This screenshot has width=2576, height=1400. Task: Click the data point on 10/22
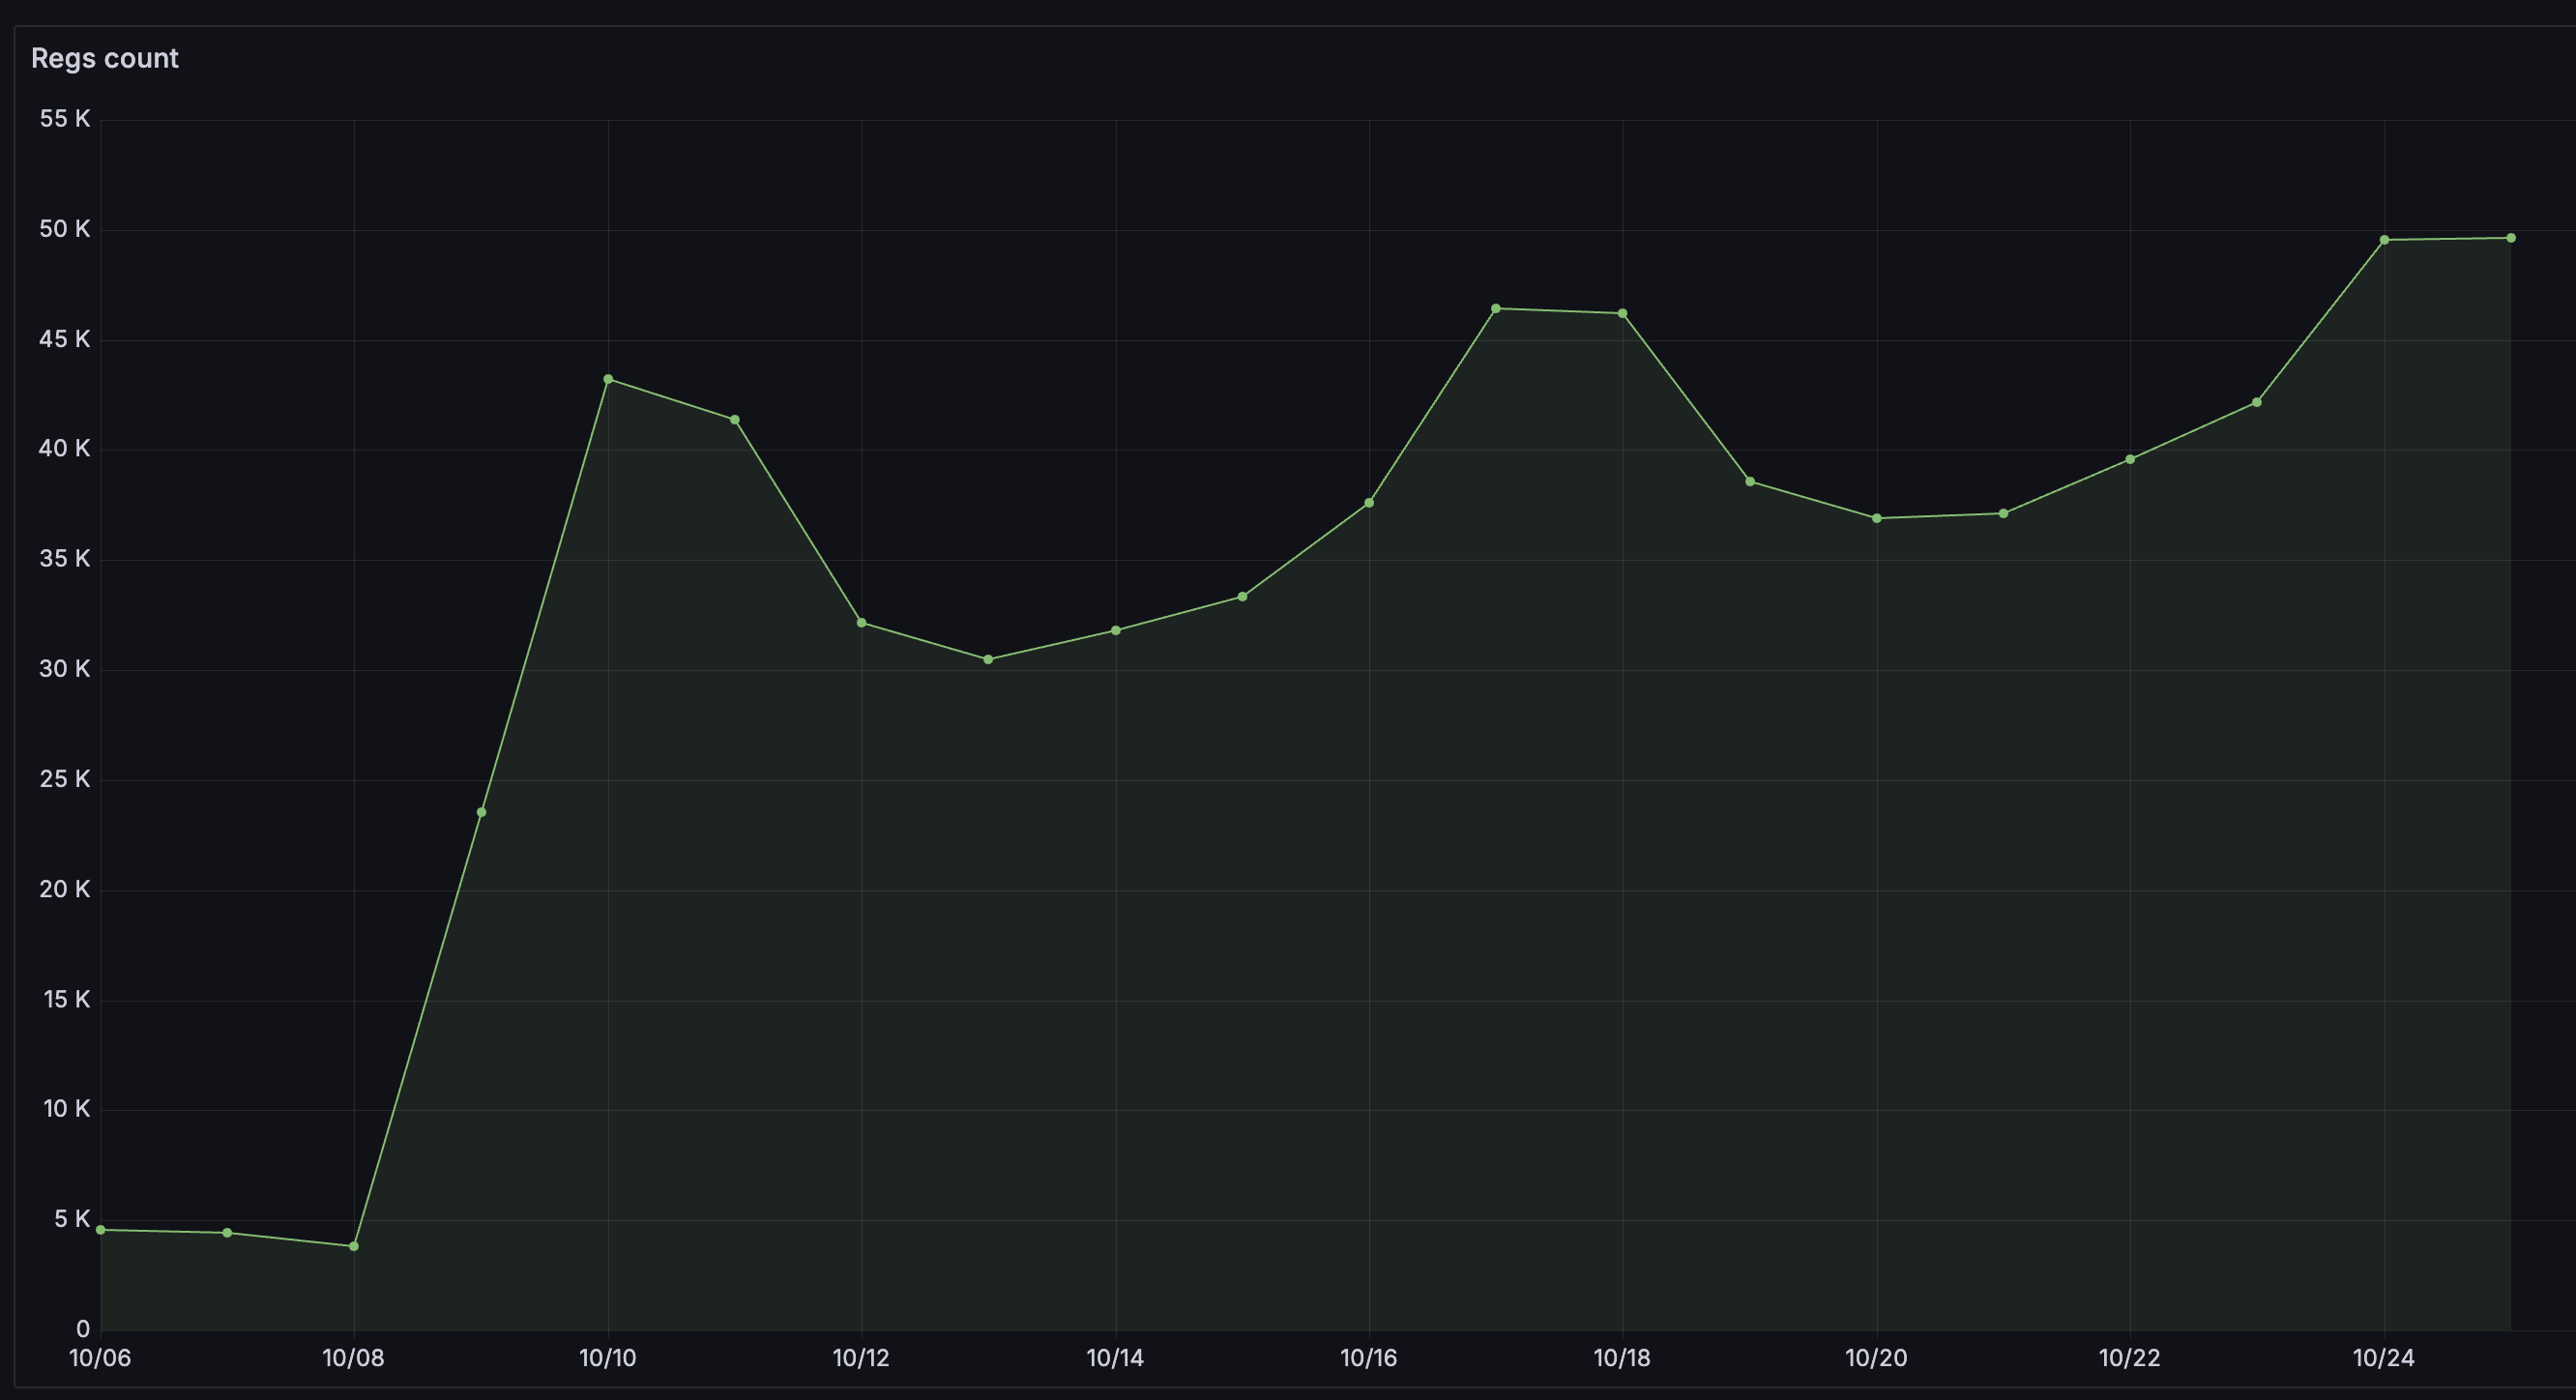2130,459
